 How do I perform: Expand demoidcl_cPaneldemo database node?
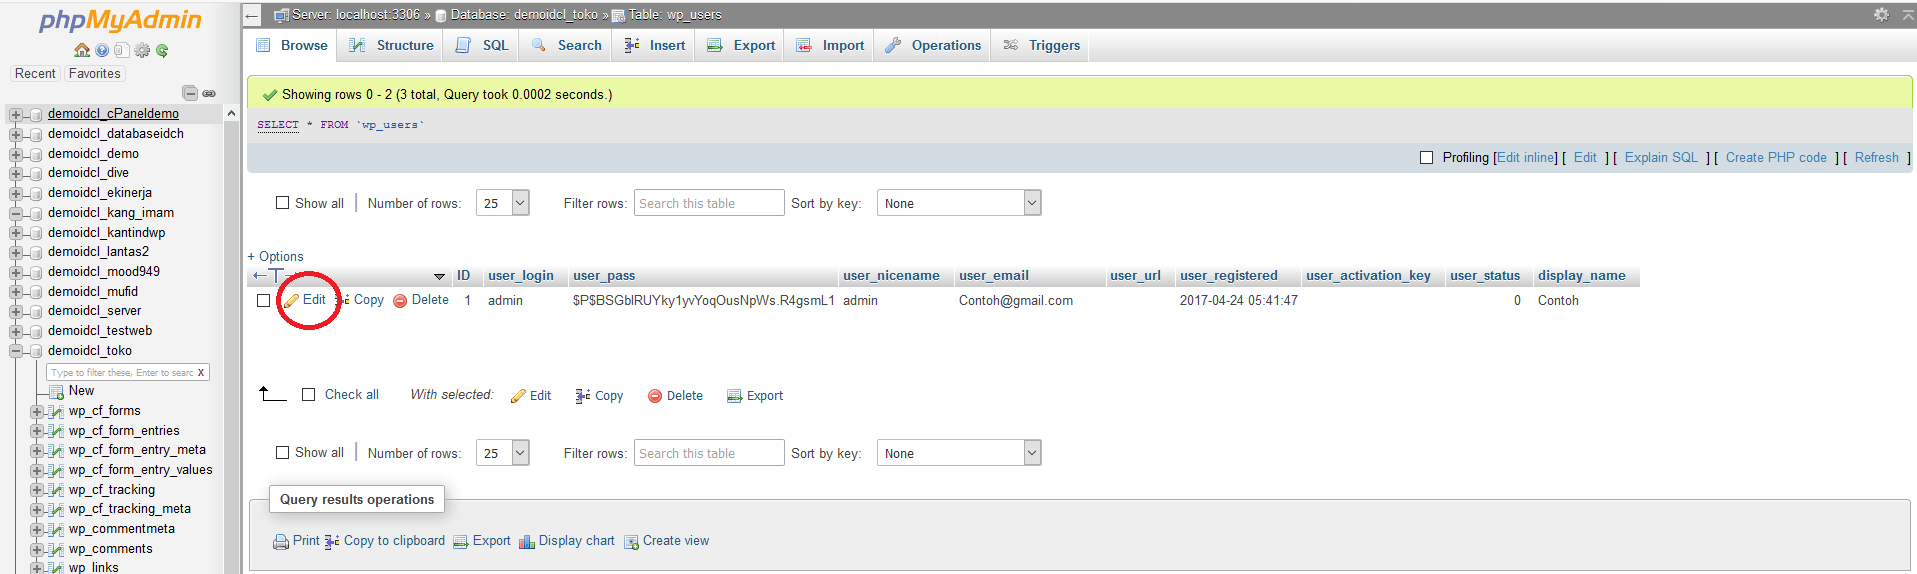tap(16, 114)
